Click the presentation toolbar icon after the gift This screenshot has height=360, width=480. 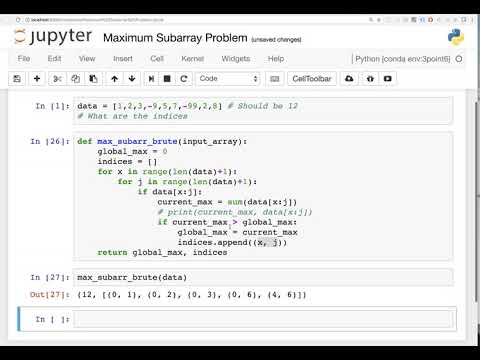click(x=388, y=79)
